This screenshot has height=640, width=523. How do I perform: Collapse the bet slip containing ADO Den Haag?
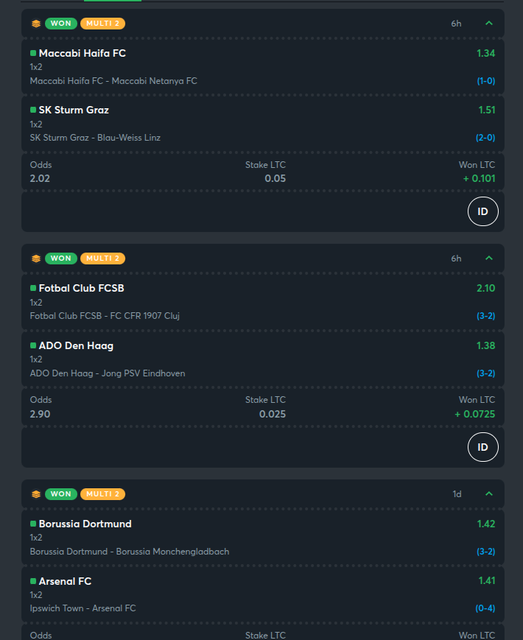coord(489,258)
